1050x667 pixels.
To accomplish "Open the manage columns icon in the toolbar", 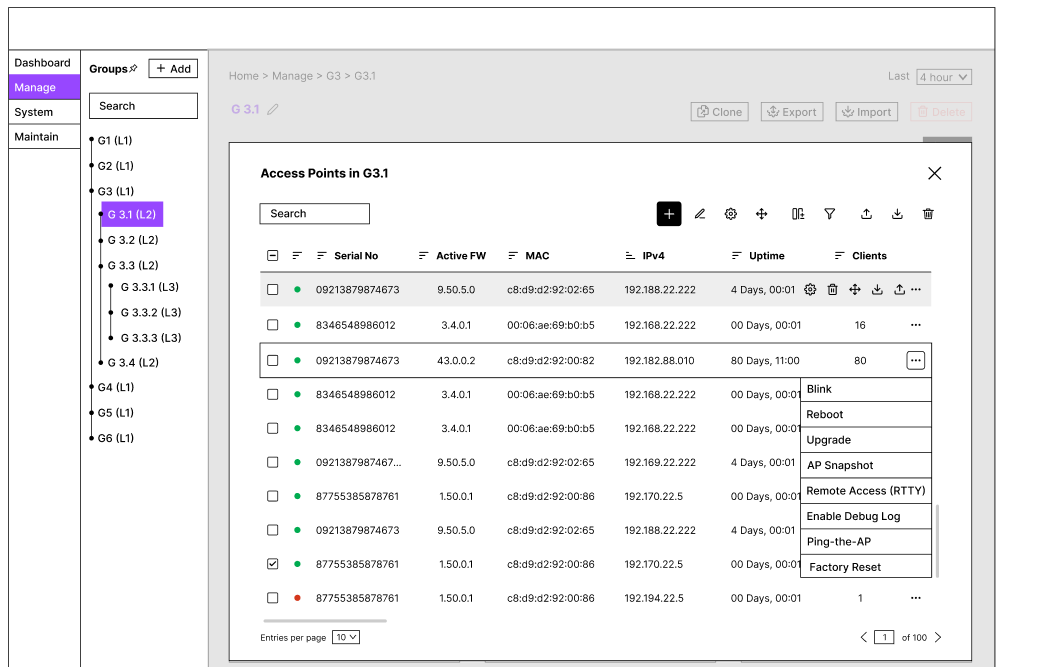I will coord(798,214).
